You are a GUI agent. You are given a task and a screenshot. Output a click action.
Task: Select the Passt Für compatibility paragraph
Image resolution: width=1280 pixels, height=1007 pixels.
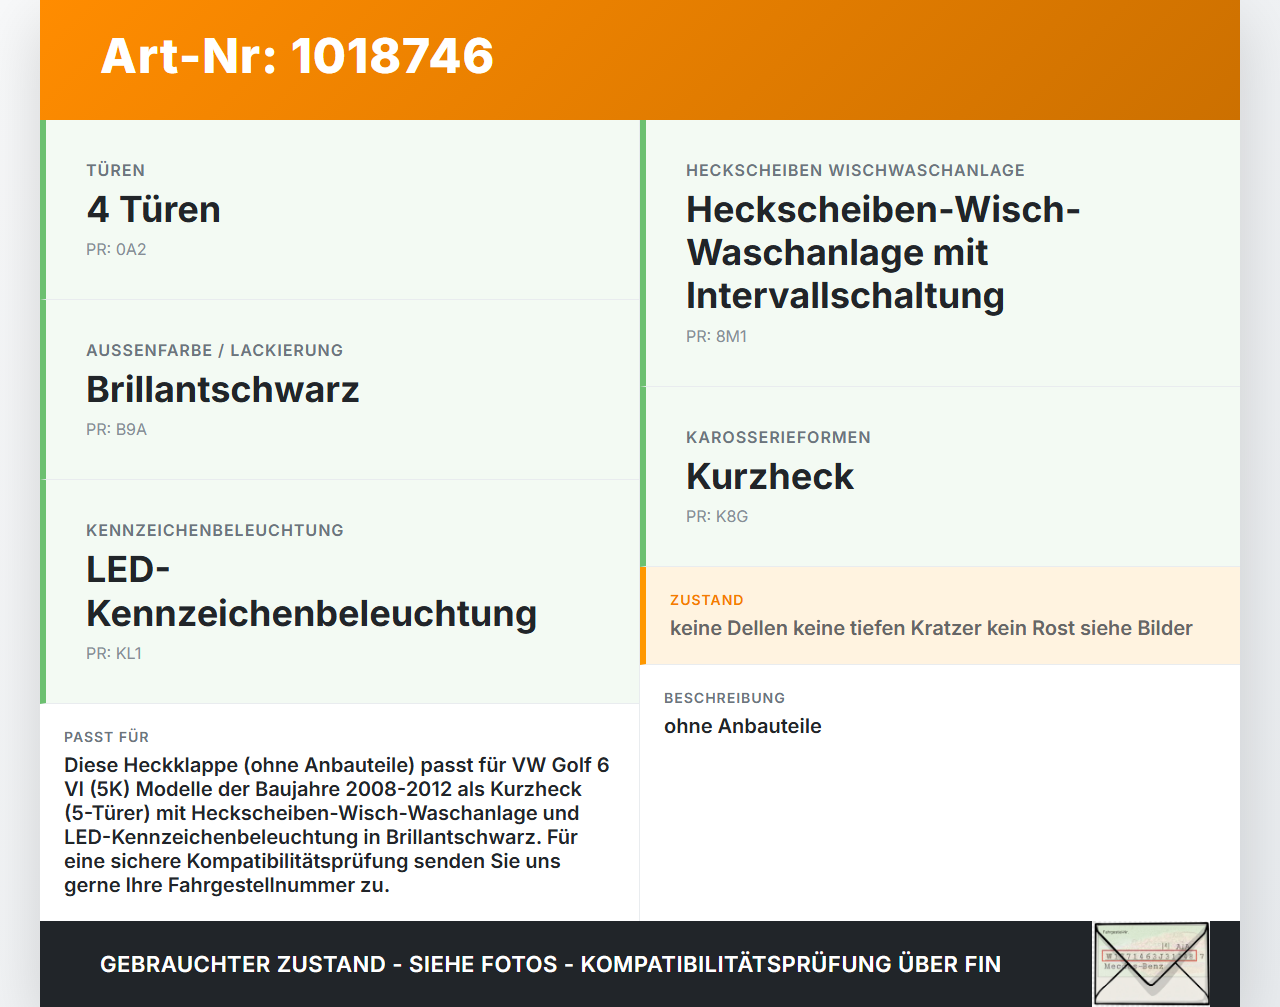pyautogui.click(x=339, y=824)
